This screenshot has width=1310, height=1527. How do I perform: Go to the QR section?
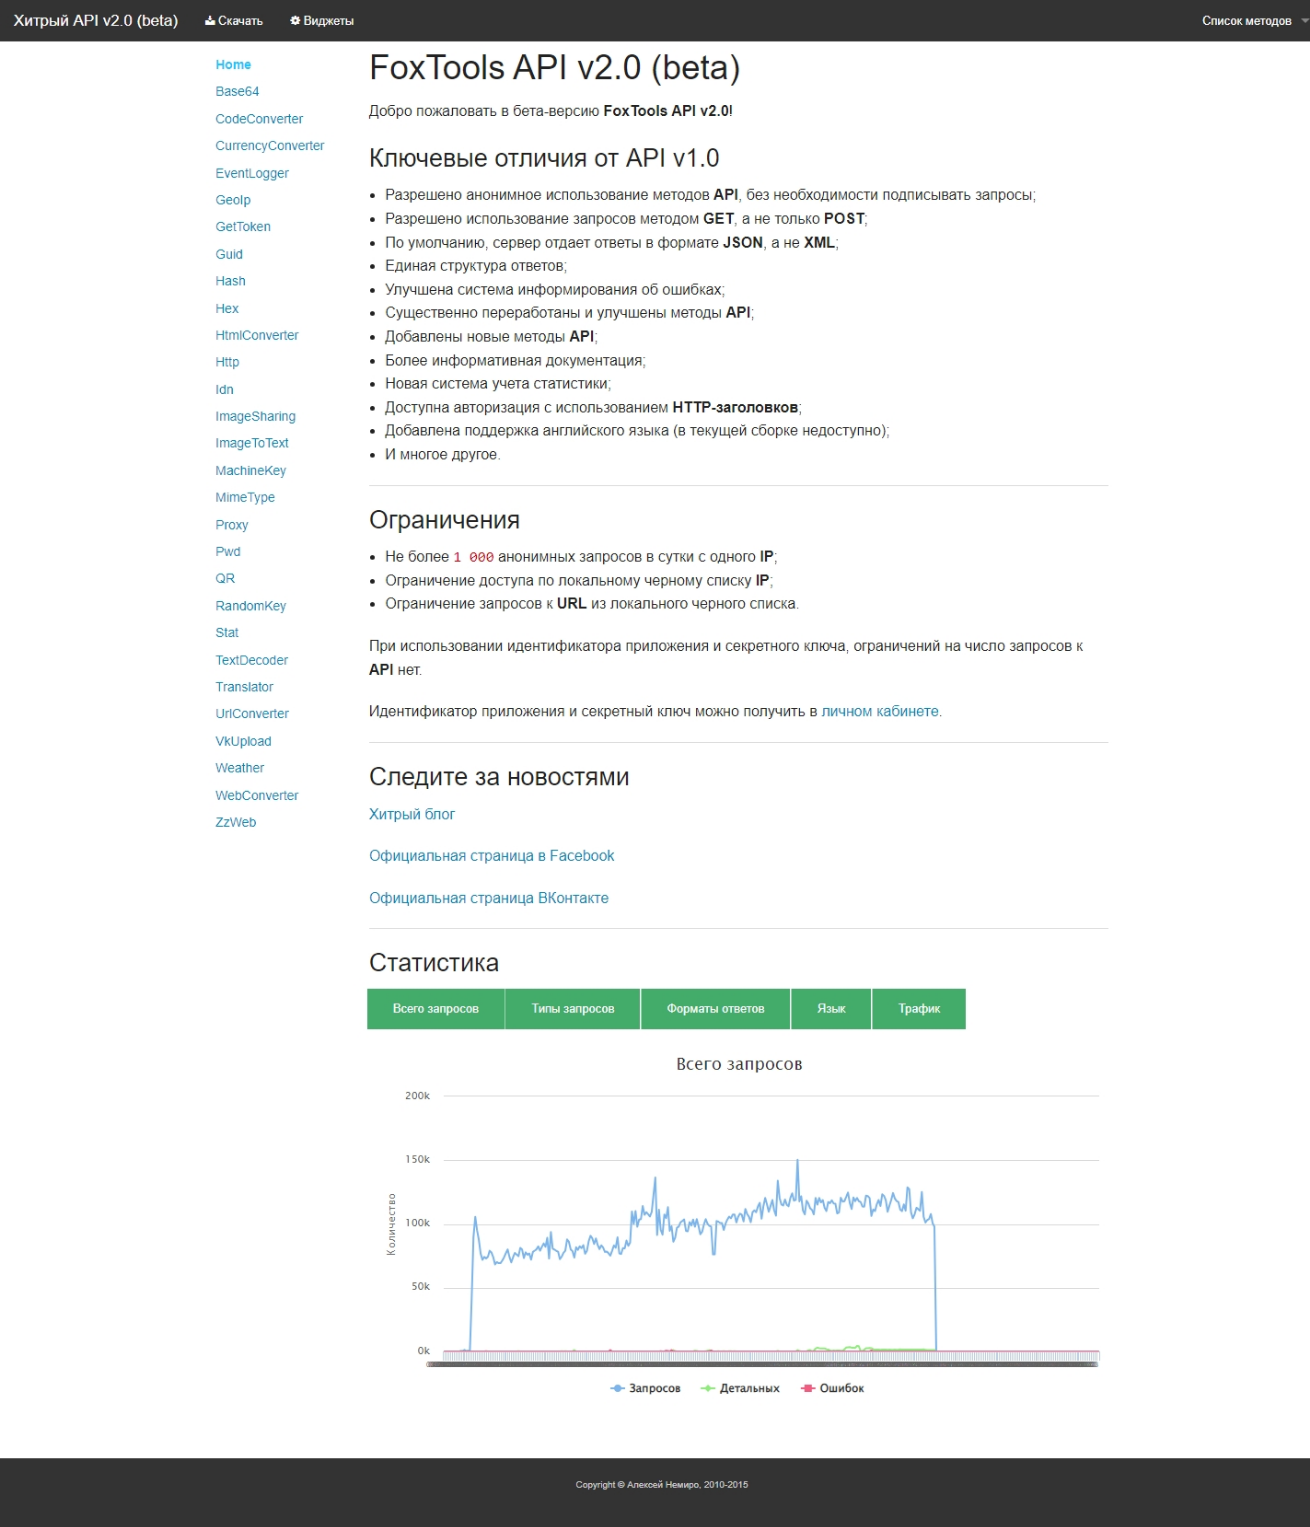(225, 579)
